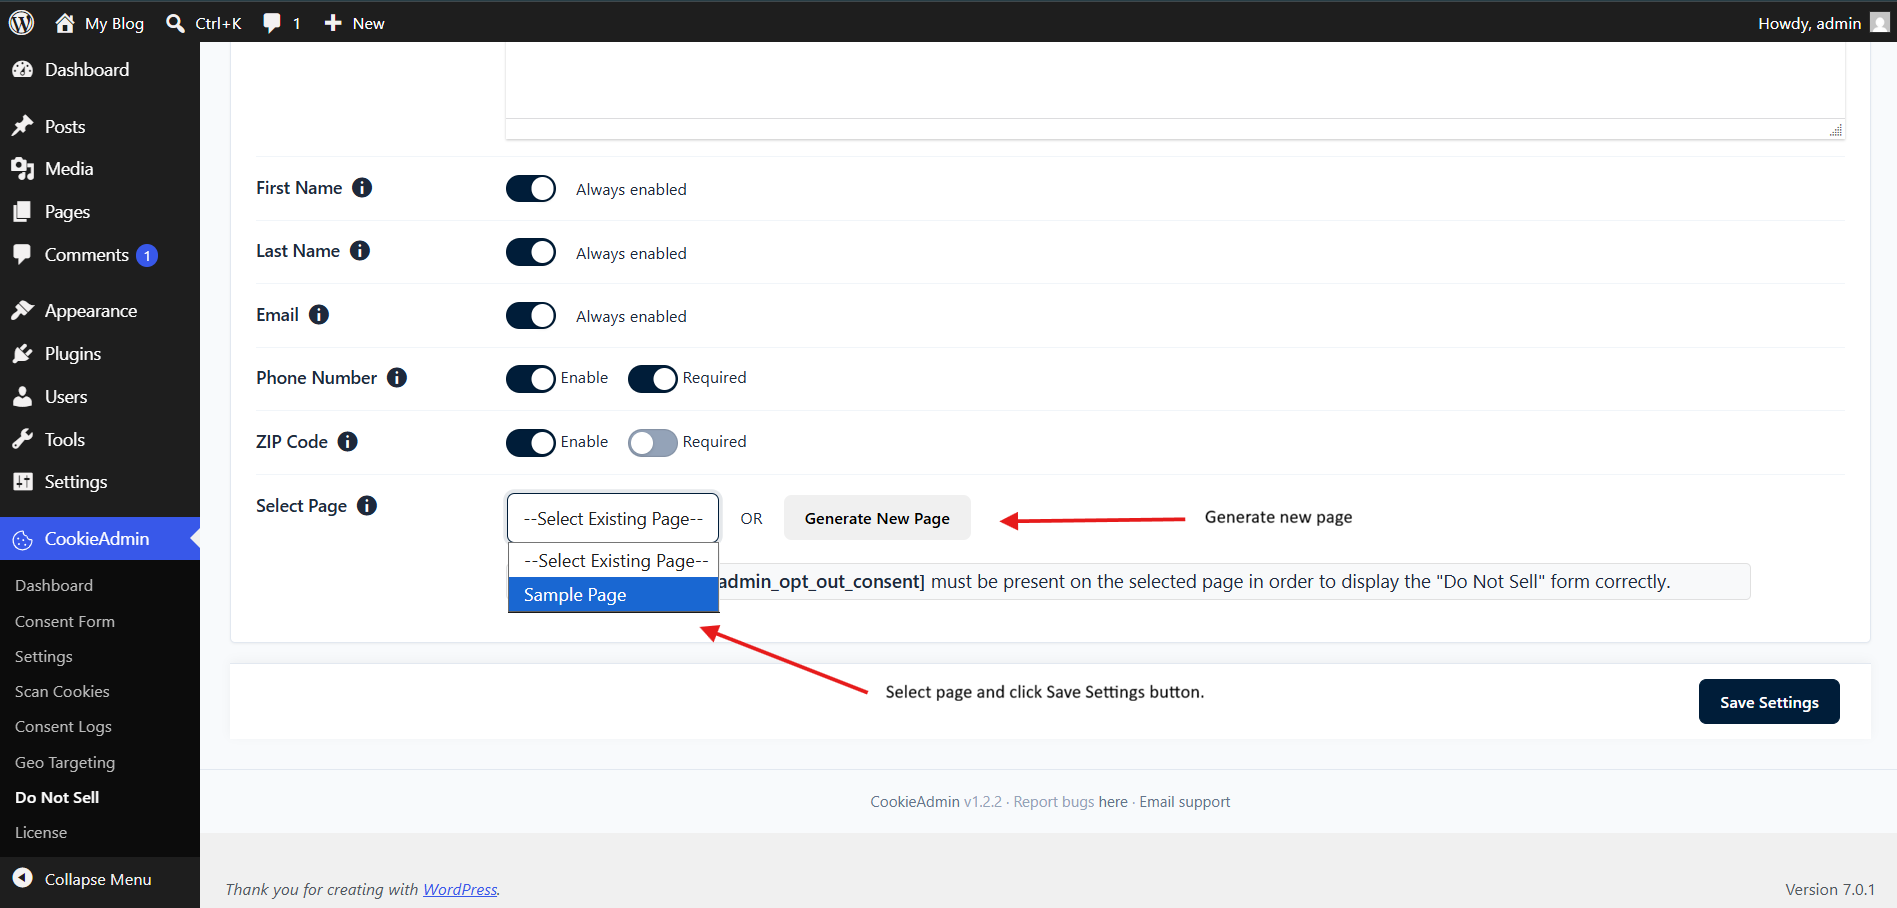
Task: Open Scan Cookies submenu item
Action: [62, 691]
